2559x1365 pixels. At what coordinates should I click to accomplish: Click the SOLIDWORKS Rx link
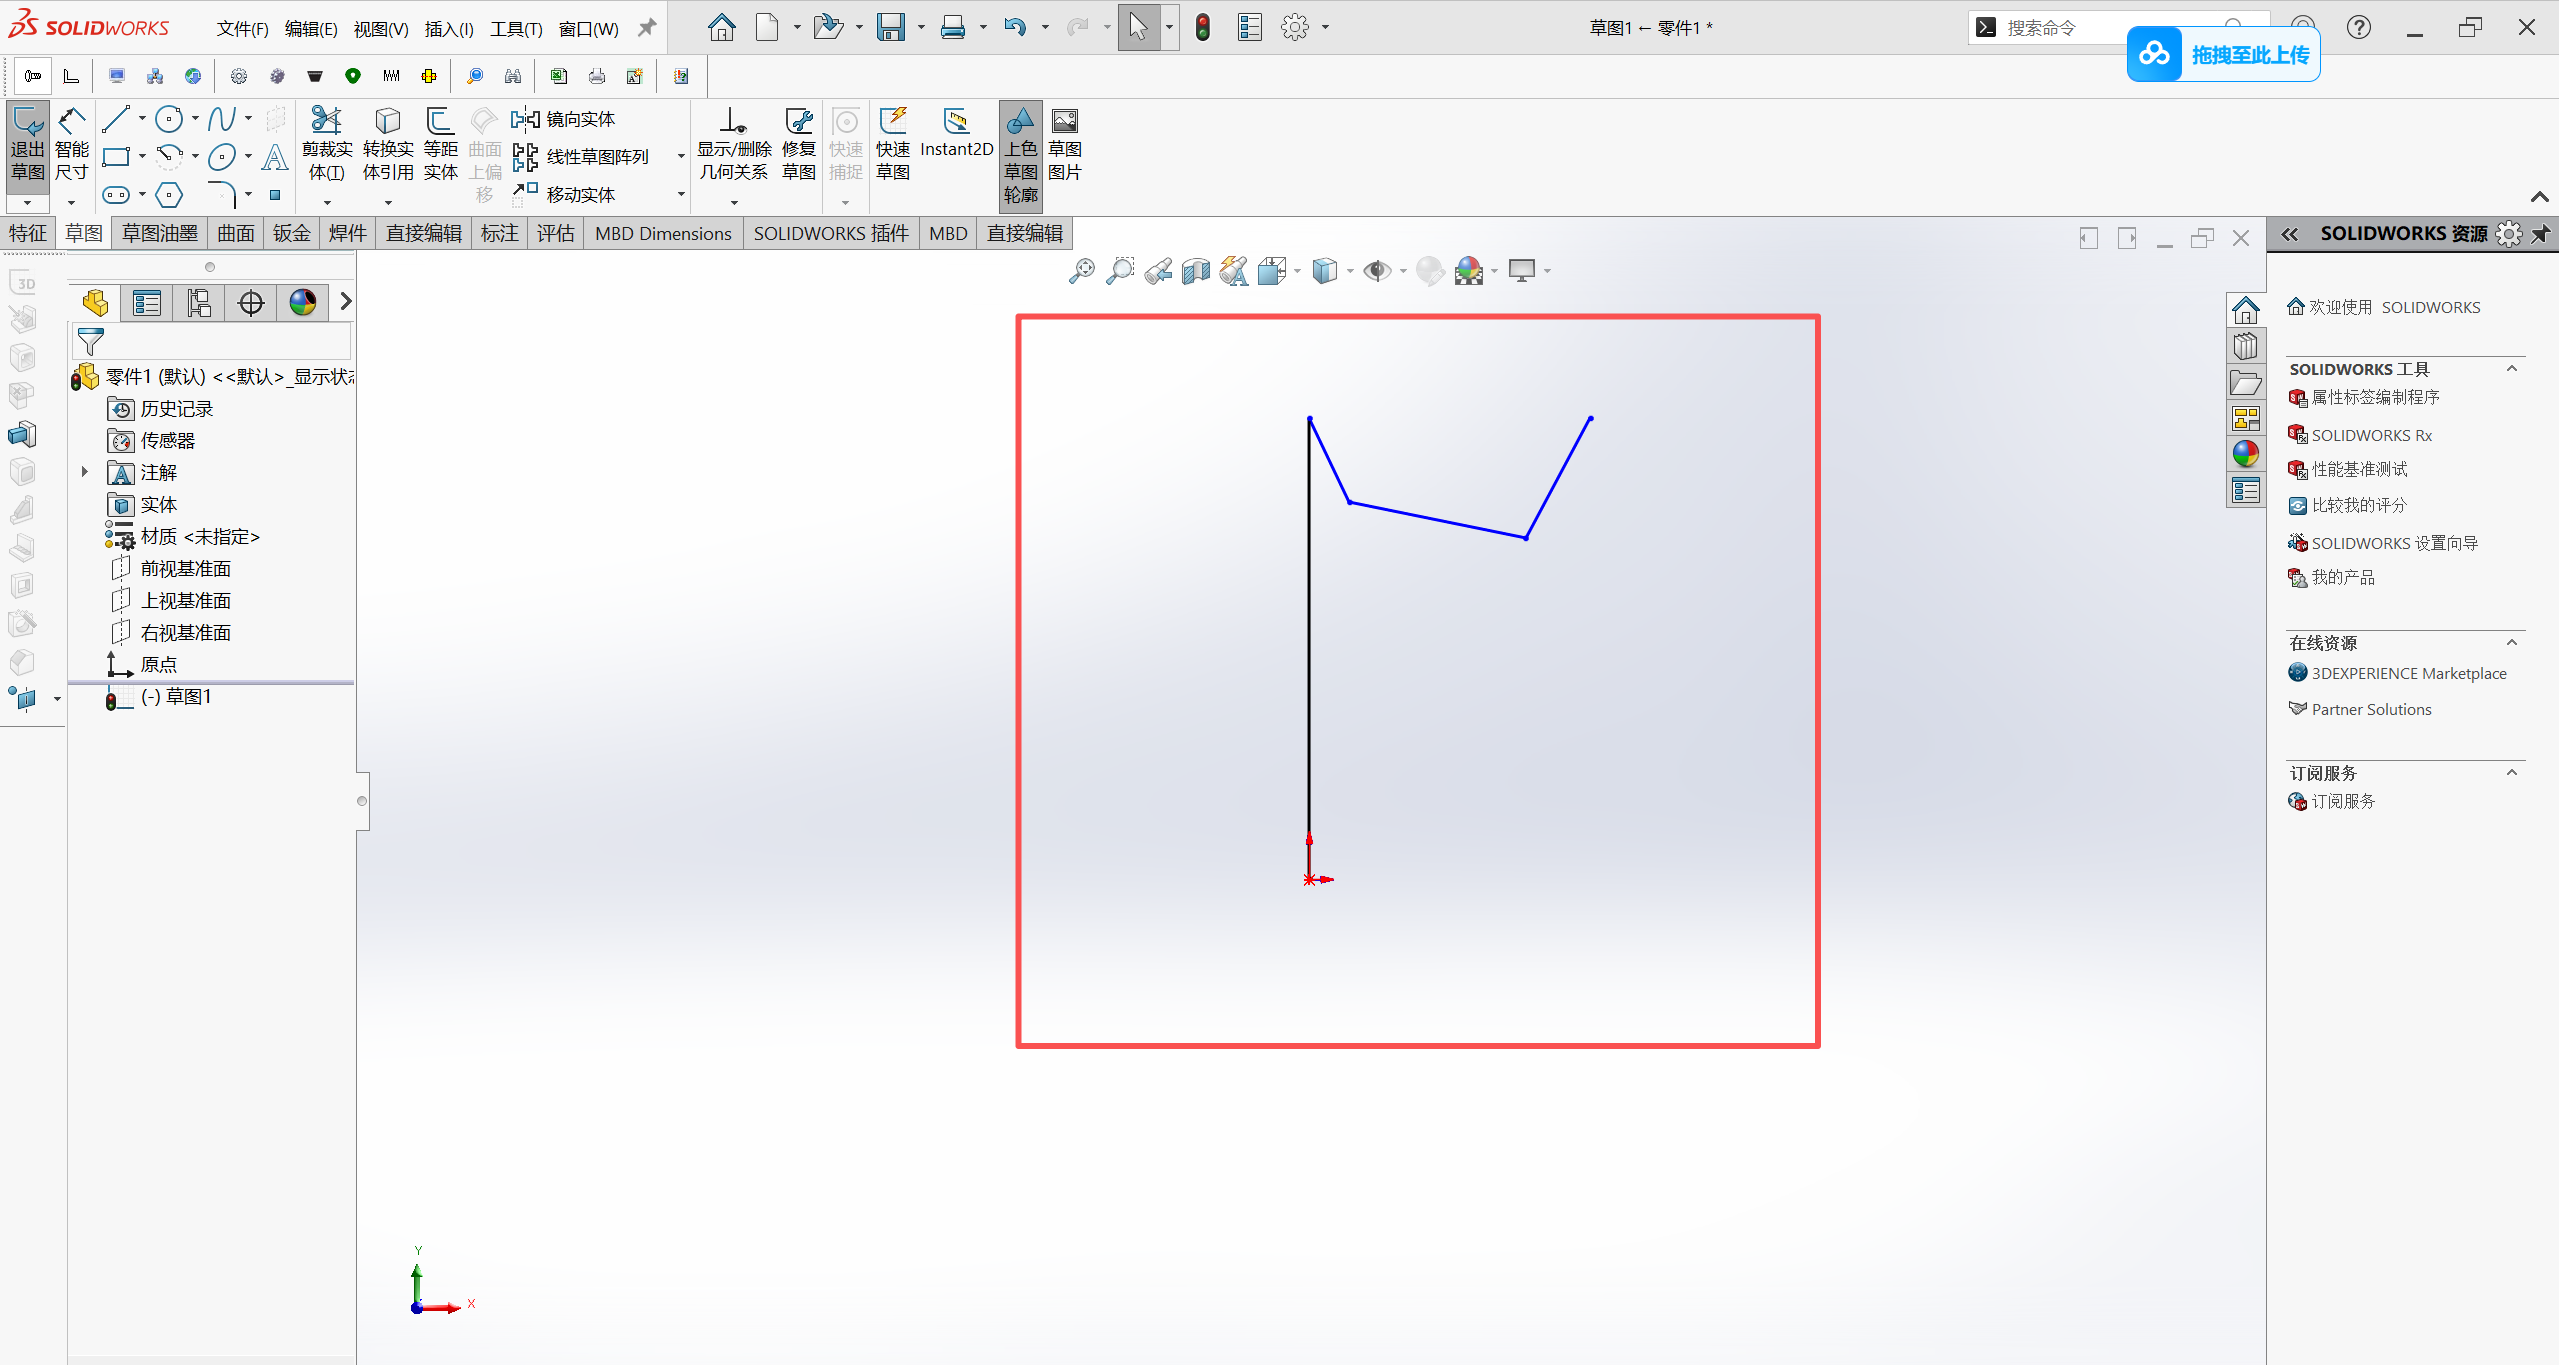[x=2371, y=435]
